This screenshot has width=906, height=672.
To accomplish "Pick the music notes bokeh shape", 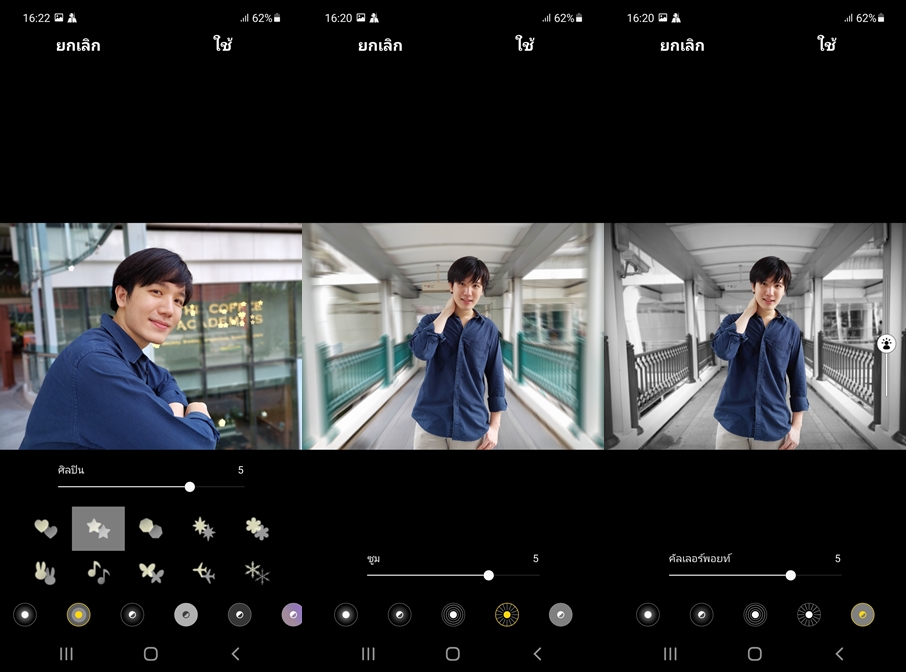I will click(98, 572).
